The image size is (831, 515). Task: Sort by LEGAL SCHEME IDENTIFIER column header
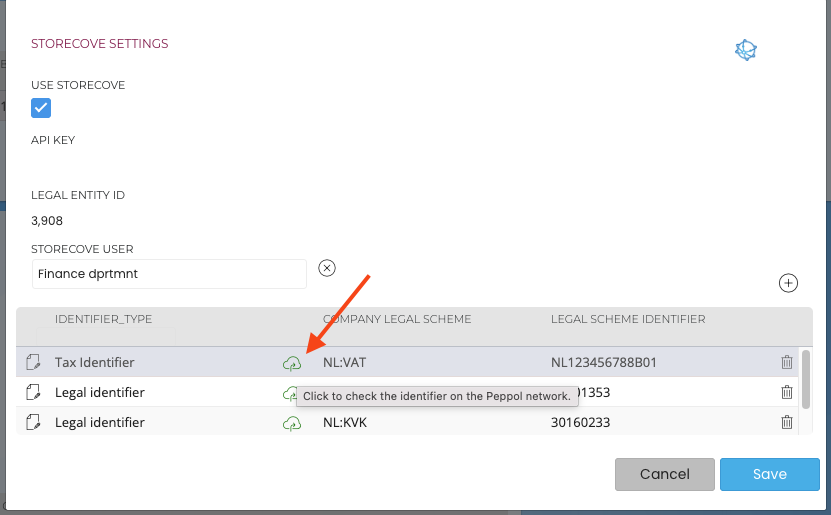(628, 319)
